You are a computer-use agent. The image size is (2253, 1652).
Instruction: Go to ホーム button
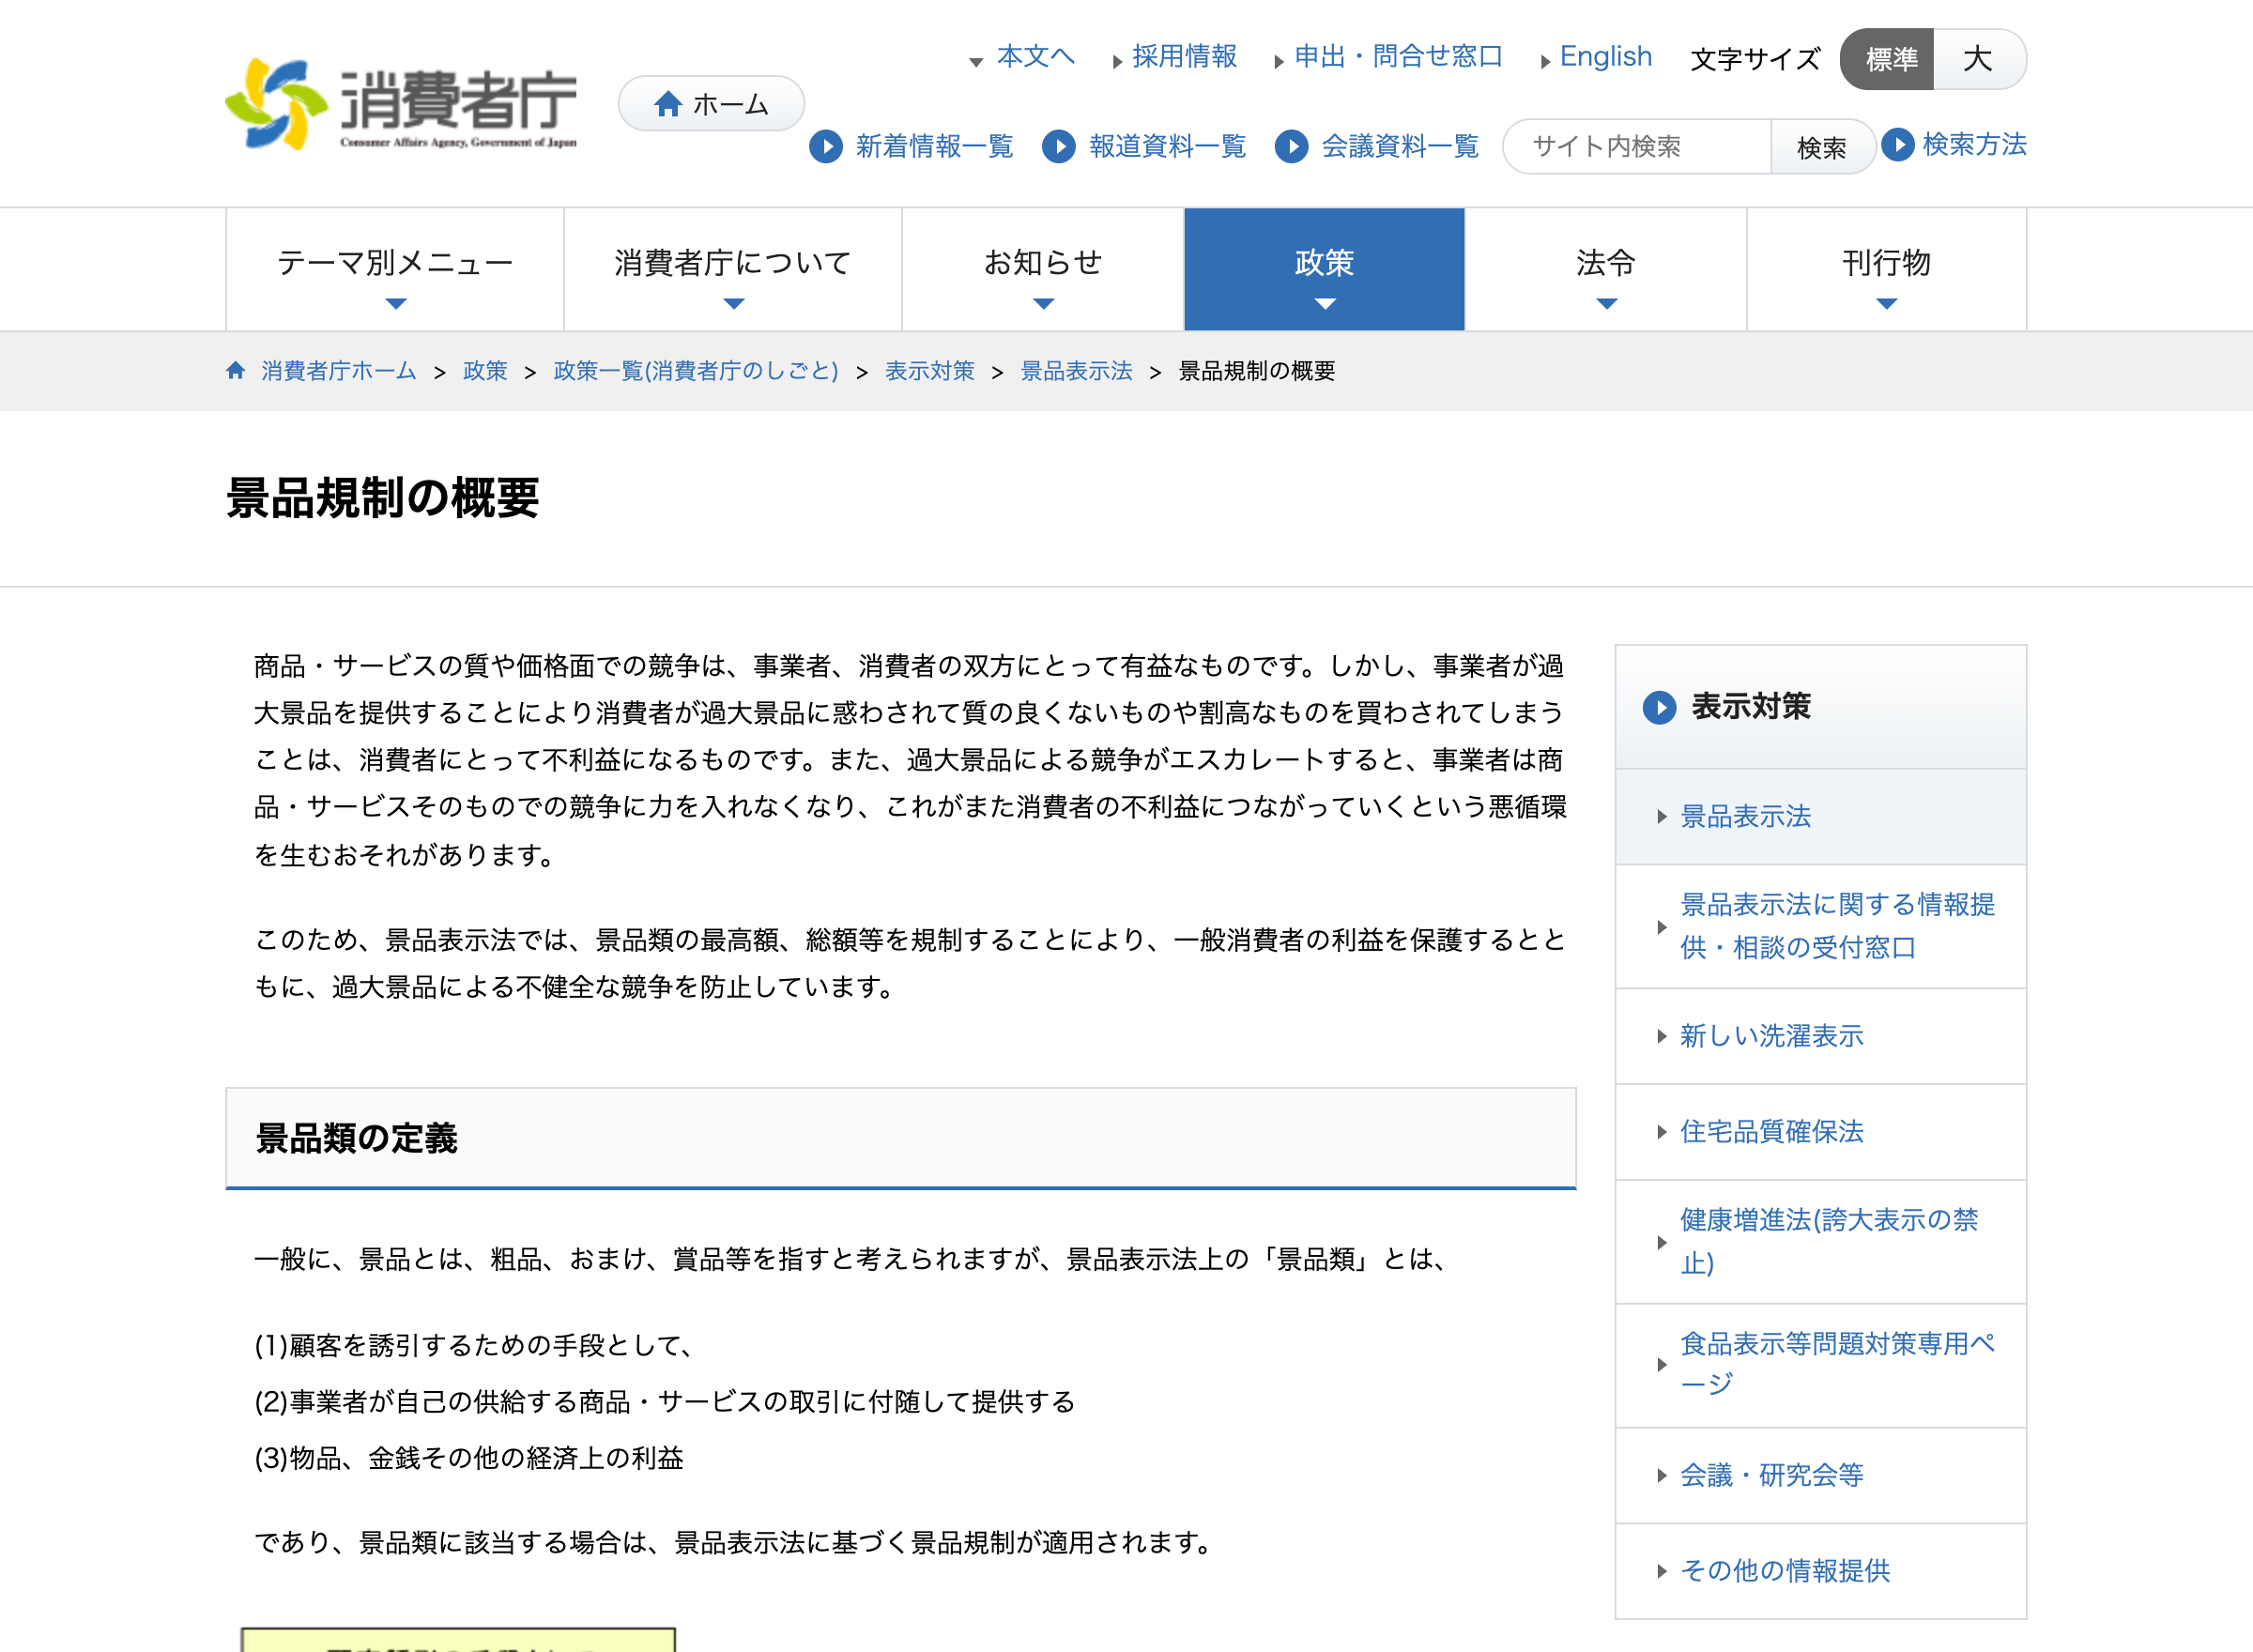click(711, 104)
